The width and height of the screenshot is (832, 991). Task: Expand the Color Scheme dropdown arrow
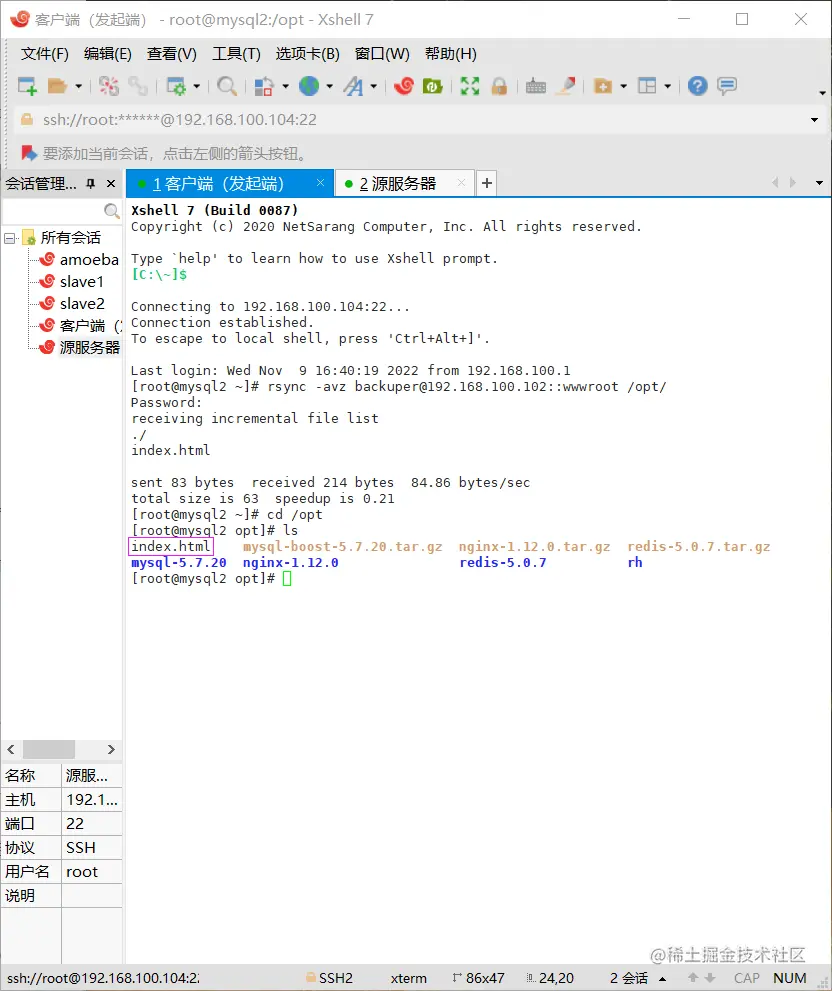coord(285,86)
